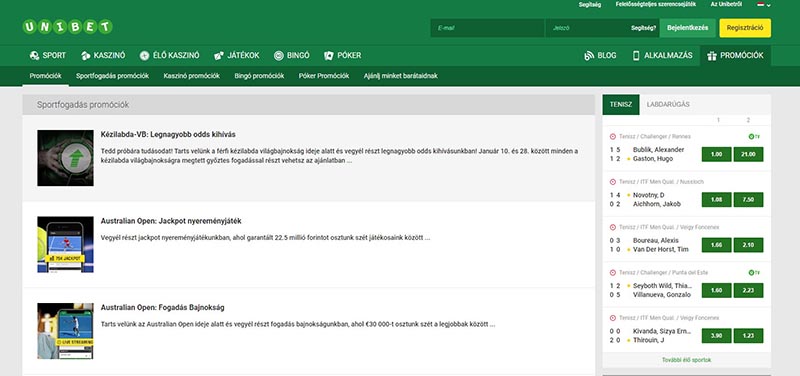Click the yellow Regisztráció button
This screenshot has width=800, height=376.
tap(745, 28)
